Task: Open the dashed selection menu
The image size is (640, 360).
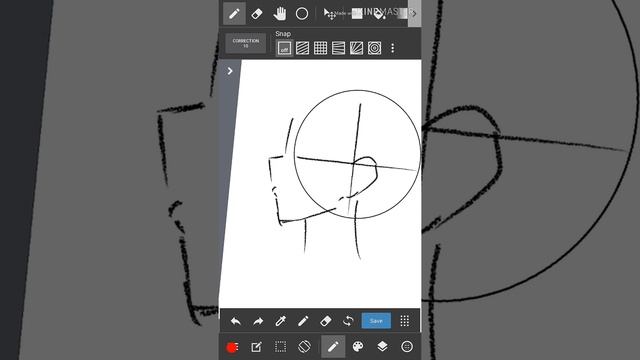Action: click(x=280, y=347)
